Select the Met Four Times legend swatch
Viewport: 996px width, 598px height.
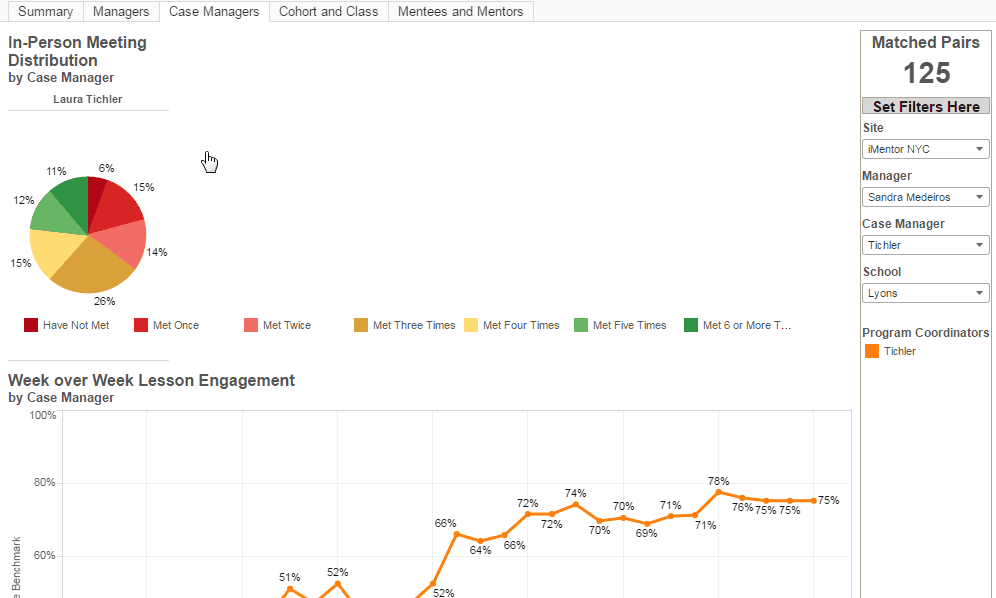pyautogui.click(x=471, y=325)
